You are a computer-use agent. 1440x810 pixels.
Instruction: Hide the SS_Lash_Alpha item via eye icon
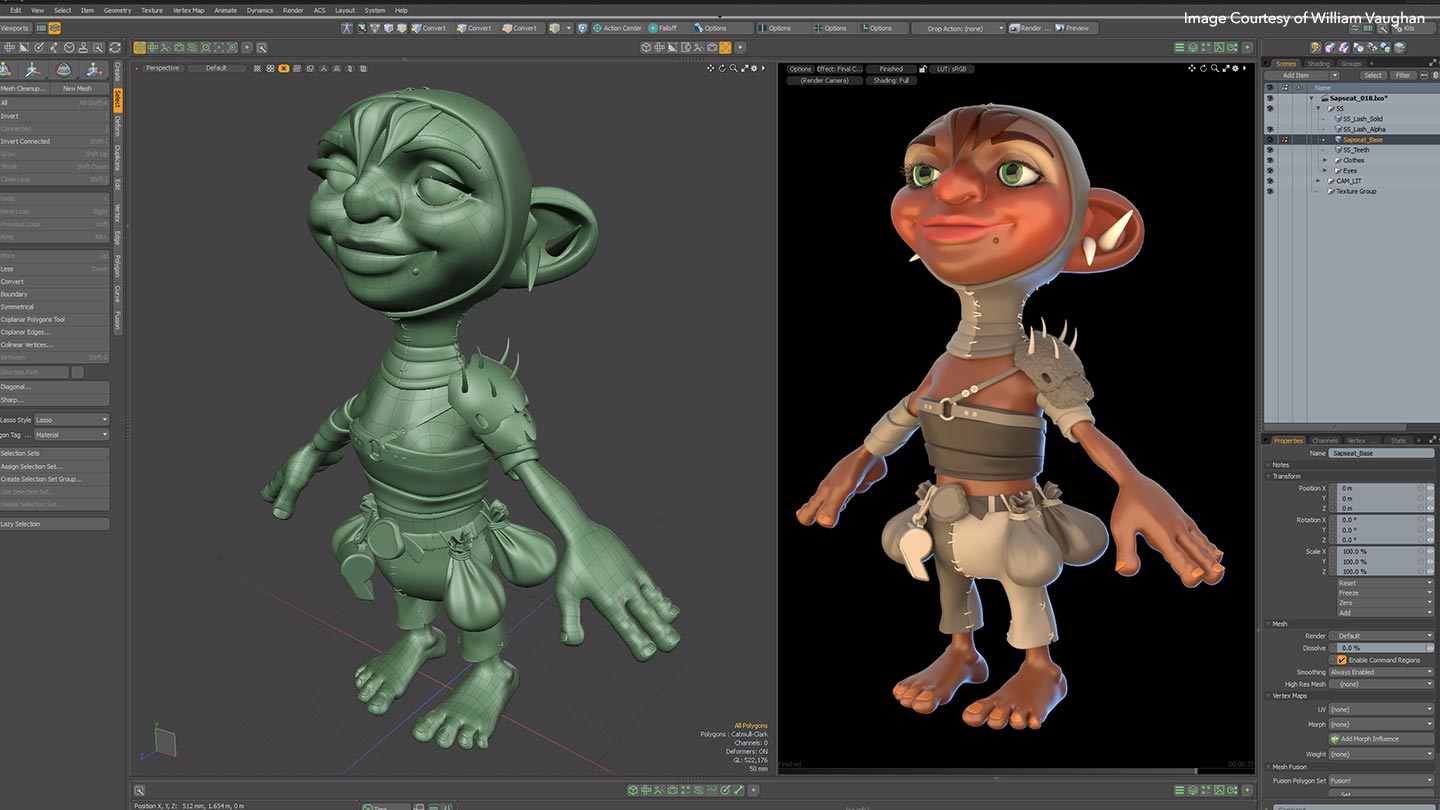tap(1270, 129)
